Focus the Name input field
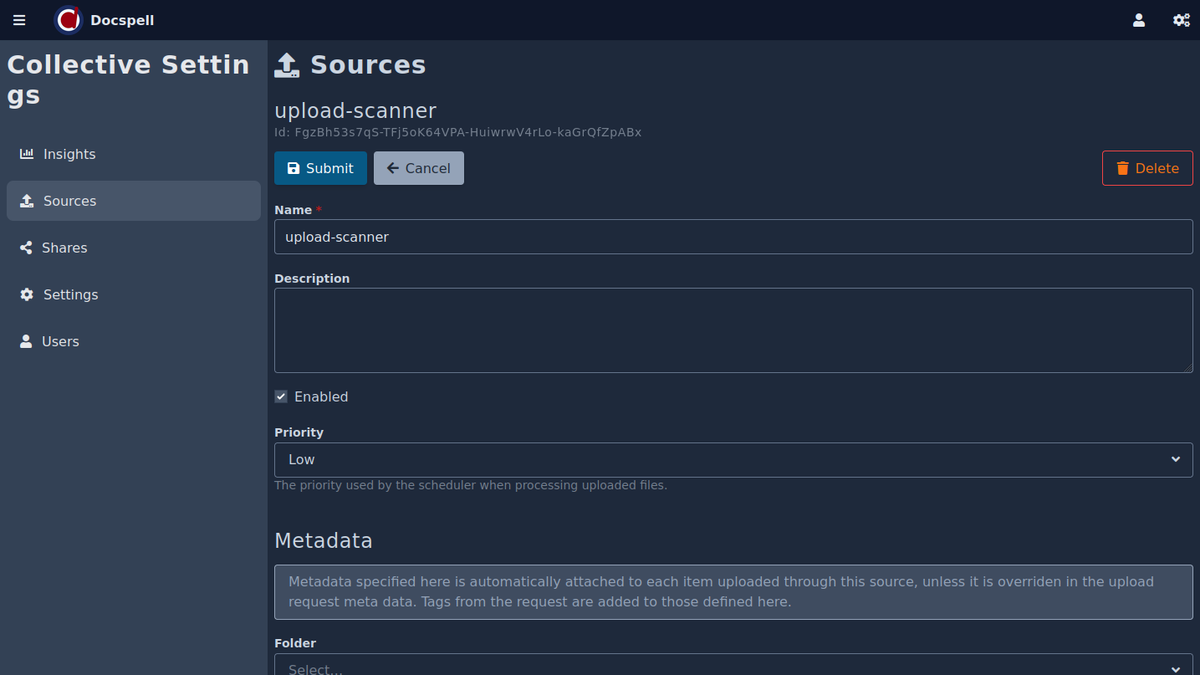The image size is (1200, 675). 733,237
